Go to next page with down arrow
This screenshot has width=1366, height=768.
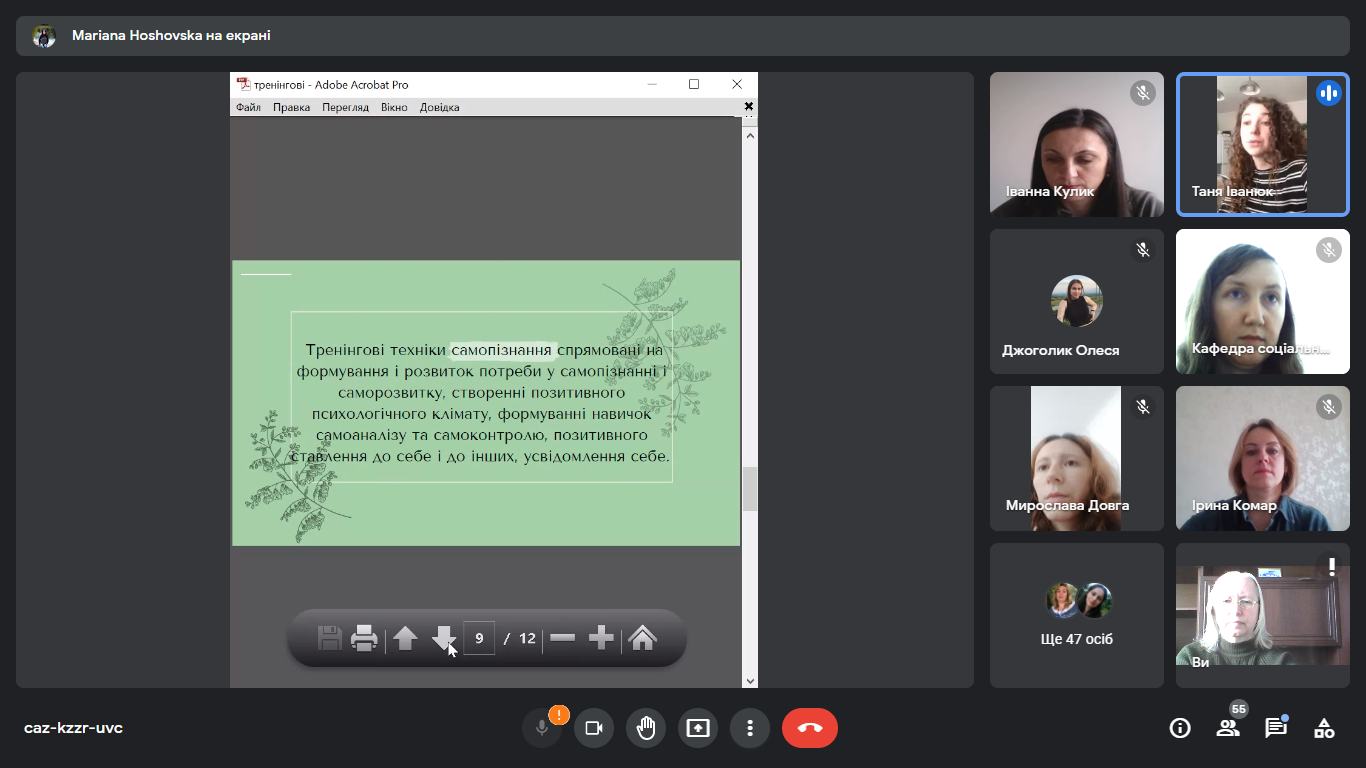pyautogui.click(x=443, y=638)
